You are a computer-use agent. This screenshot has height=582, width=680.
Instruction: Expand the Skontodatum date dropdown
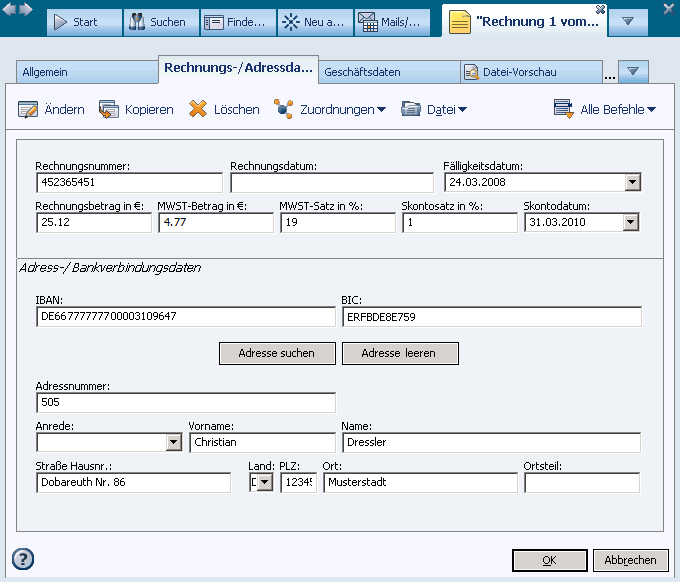point(631,223)
